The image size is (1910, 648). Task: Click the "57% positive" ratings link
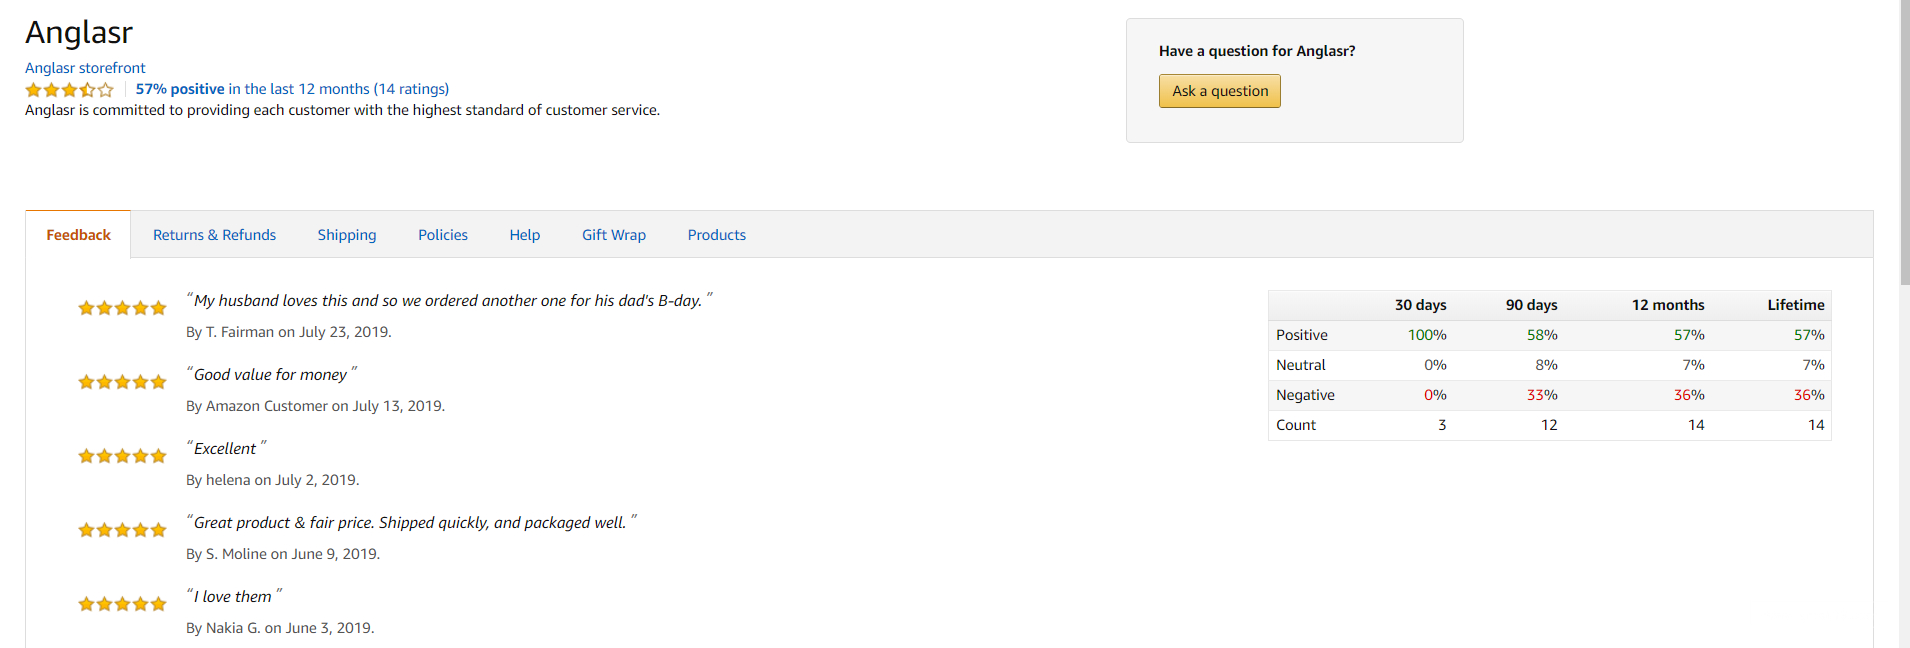pos(180,89)
